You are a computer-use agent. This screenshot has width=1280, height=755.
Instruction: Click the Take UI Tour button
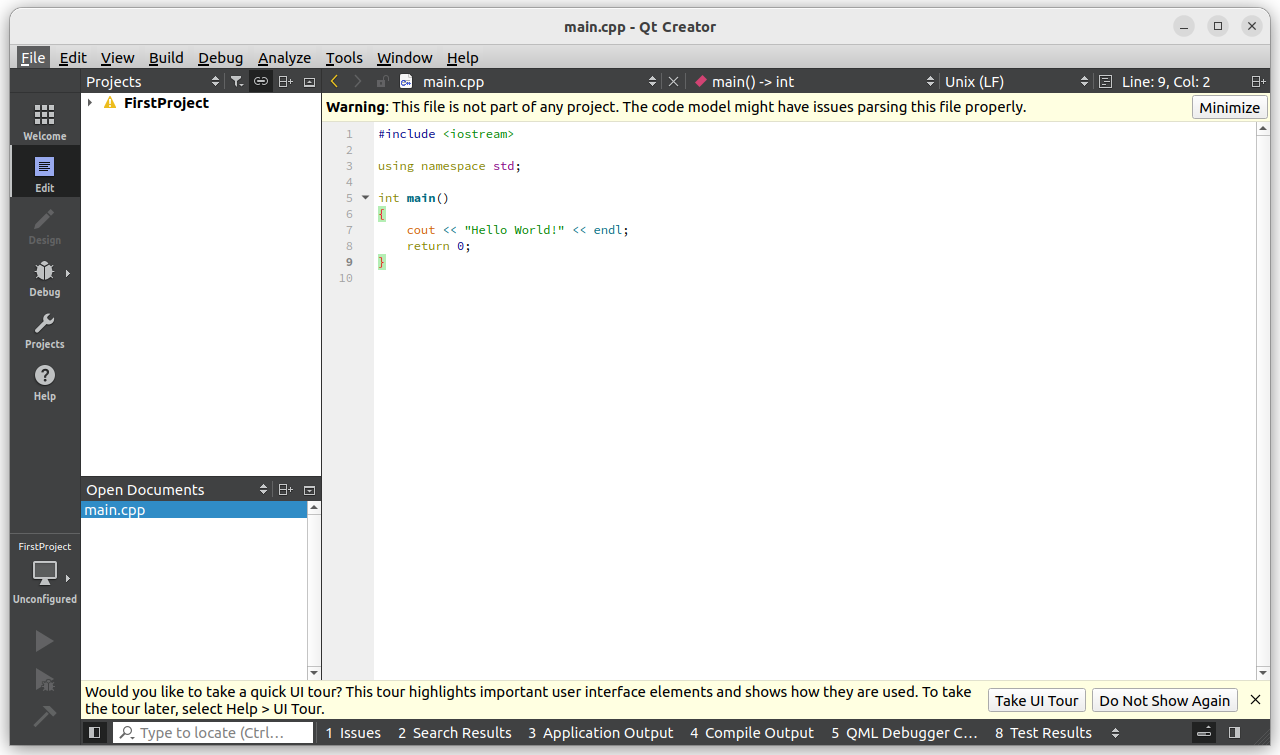pos(1036,700)
